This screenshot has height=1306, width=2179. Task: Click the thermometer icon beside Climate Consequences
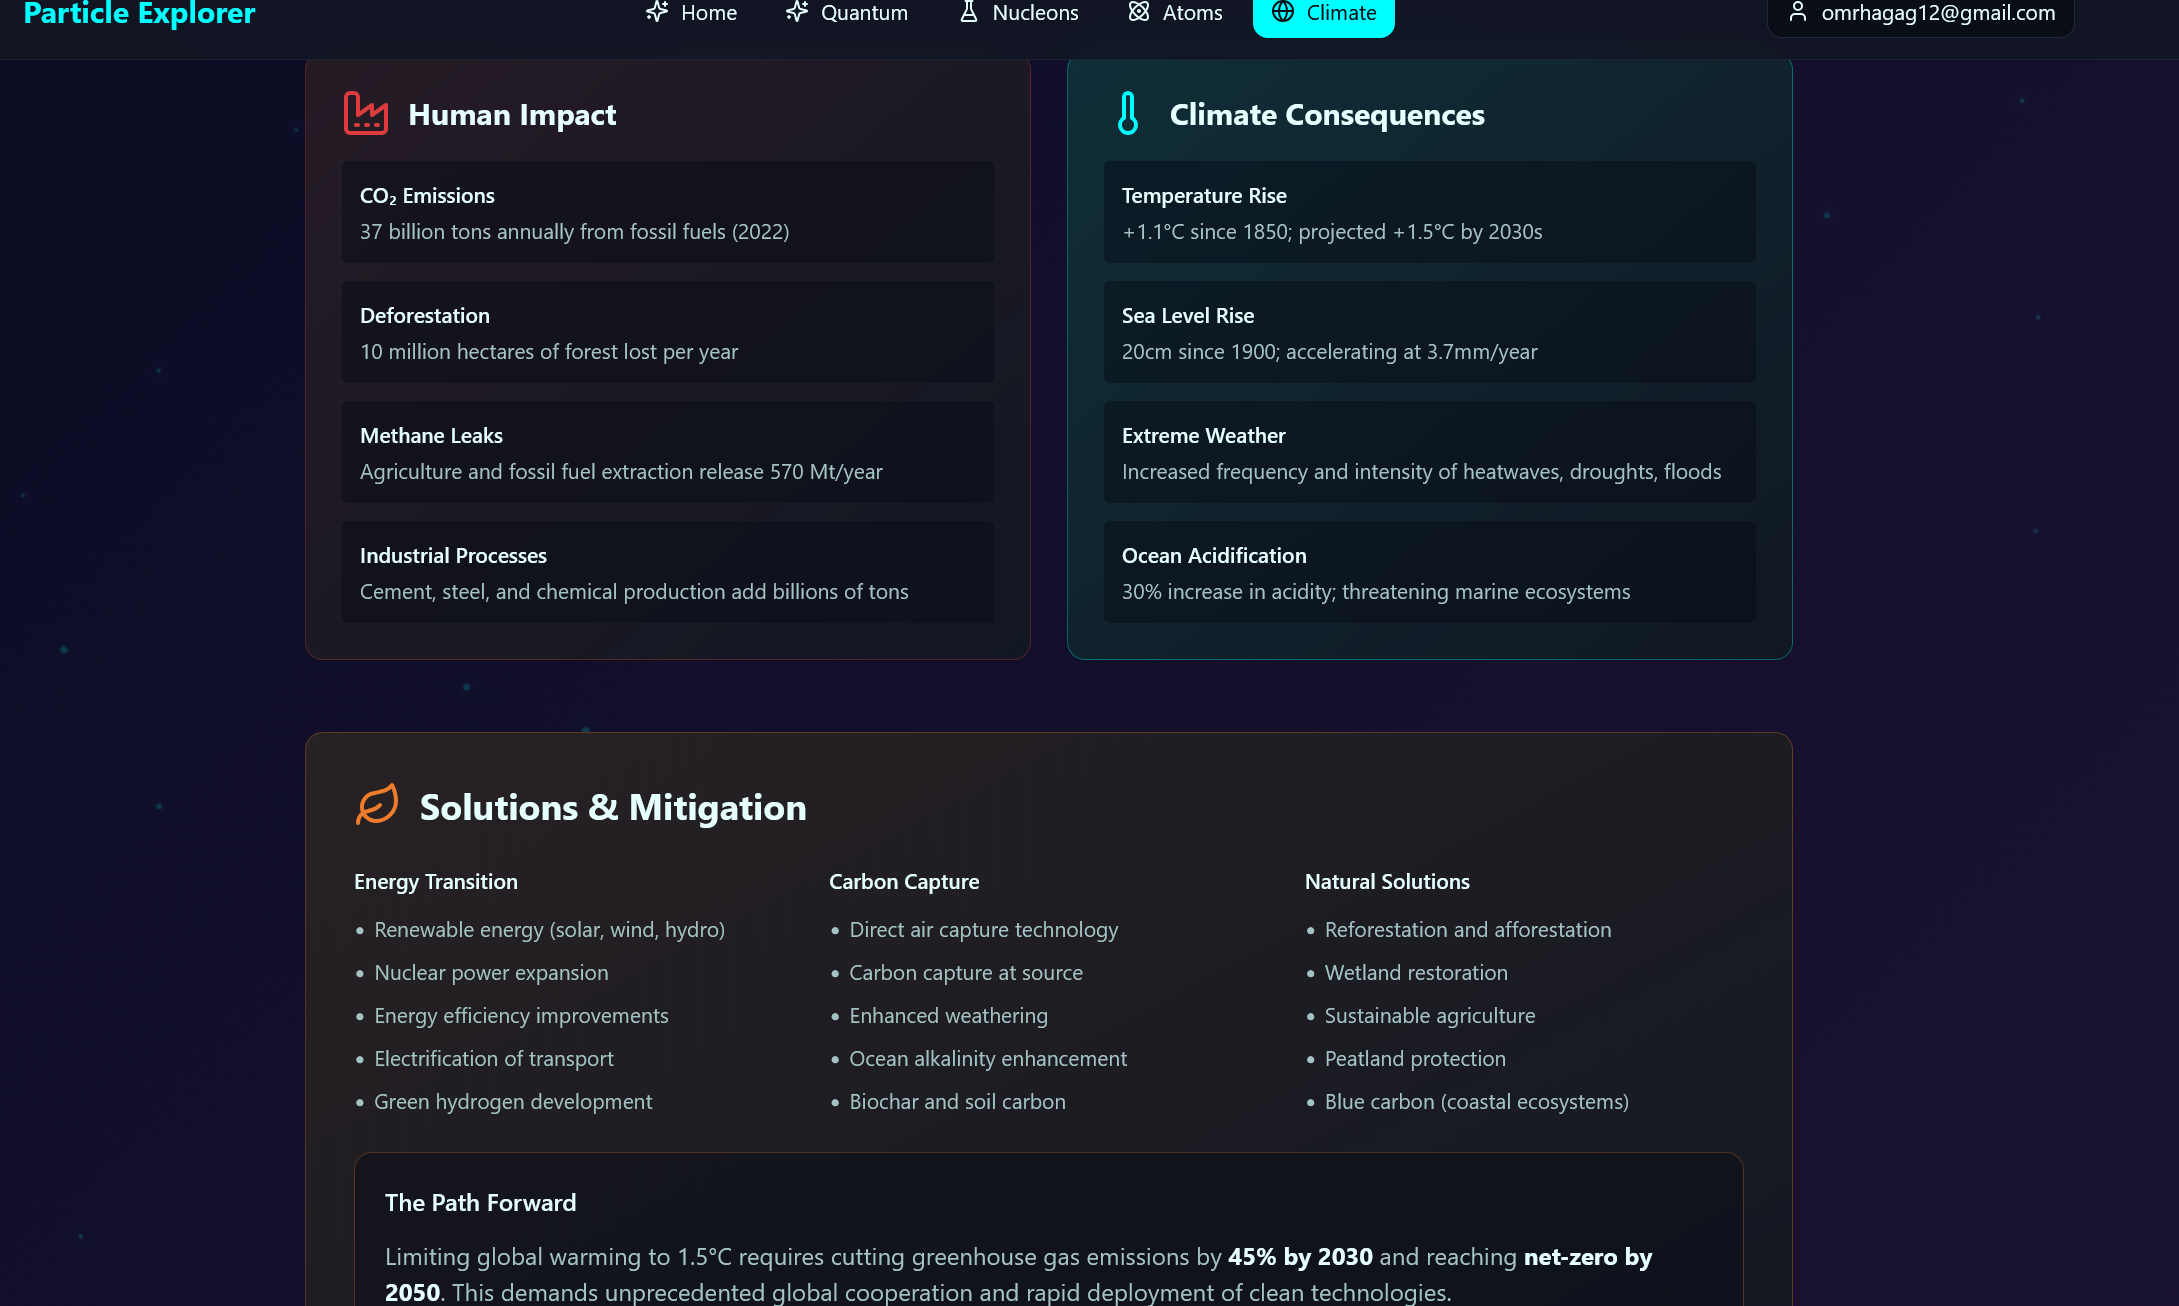pyautogui.click(x=1128, y=114)
